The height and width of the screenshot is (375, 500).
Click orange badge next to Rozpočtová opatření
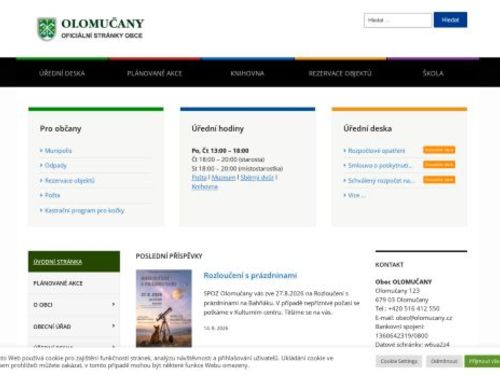point(439,150)
